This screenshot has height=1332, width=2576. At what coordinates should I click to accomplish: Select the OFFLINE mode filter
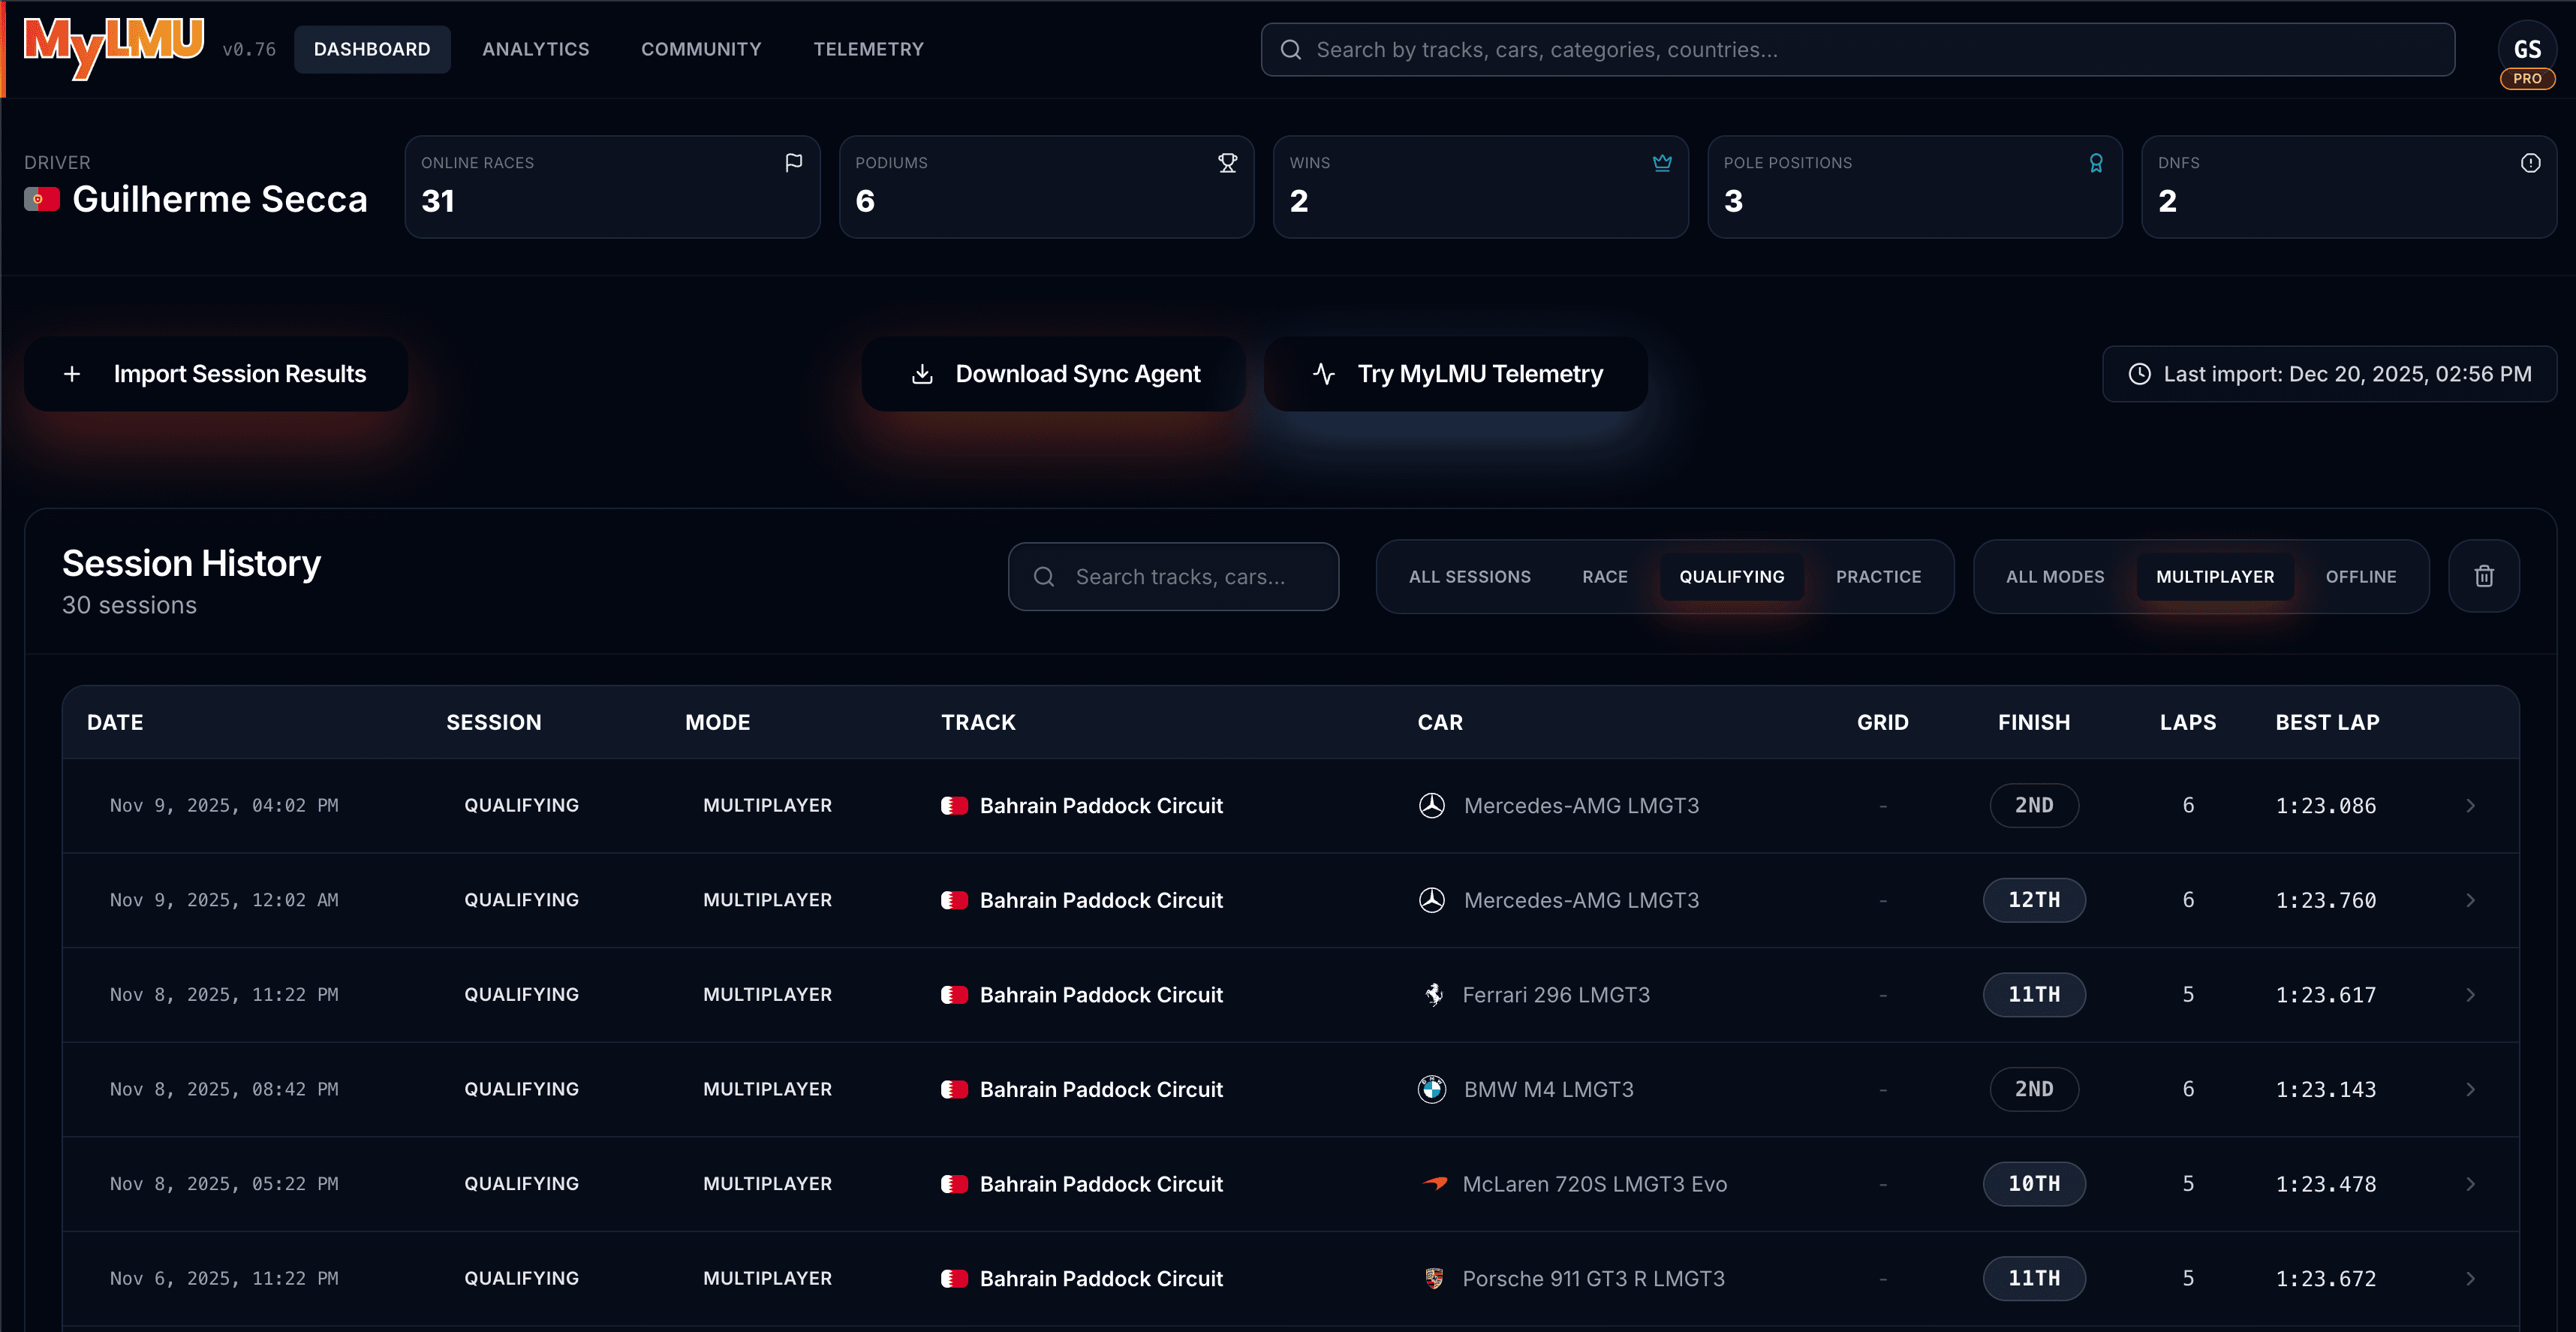pos(2362,576)
